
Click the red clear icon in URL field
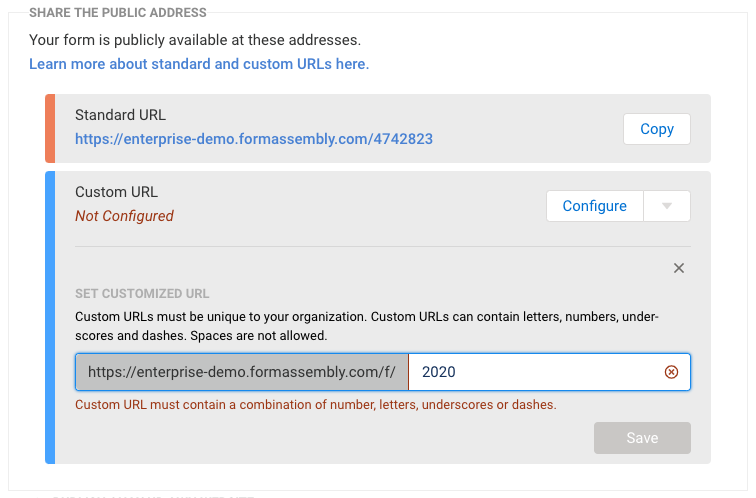click(x=672, y=372)
